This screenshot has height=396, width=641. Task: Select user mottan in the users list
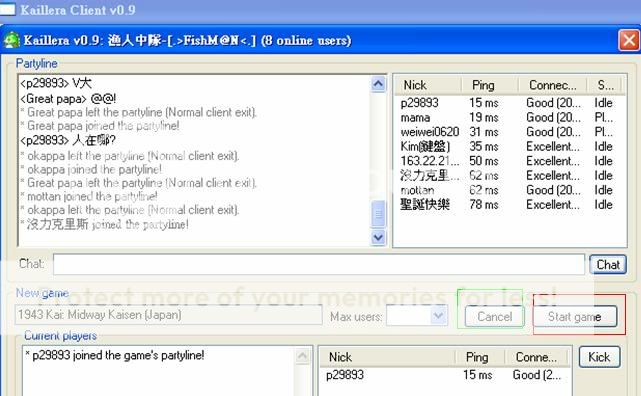[x=417, y=190]
